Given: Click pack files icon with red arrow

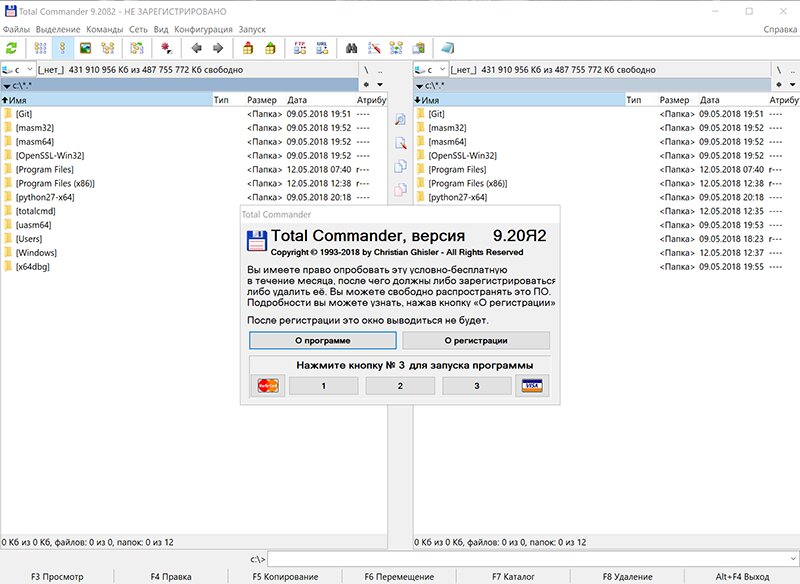Looking at the screenshot, I should tap(248, 48).
